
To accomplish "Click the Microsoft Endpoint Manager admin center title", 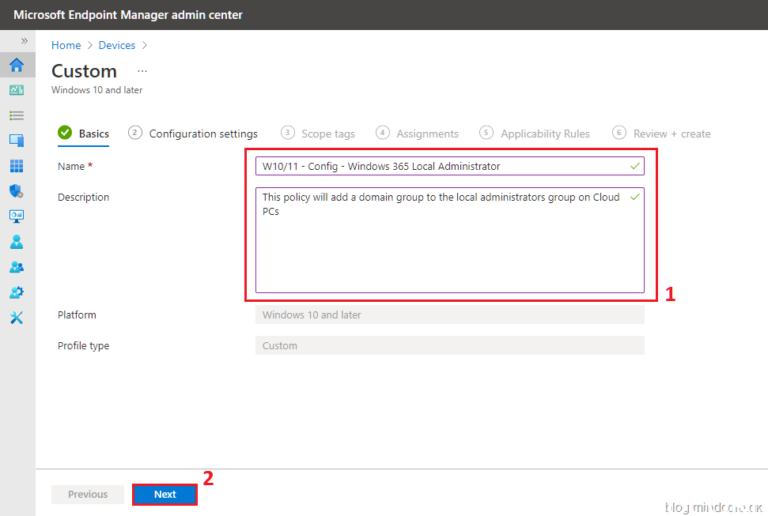I will tap(128, 15).
